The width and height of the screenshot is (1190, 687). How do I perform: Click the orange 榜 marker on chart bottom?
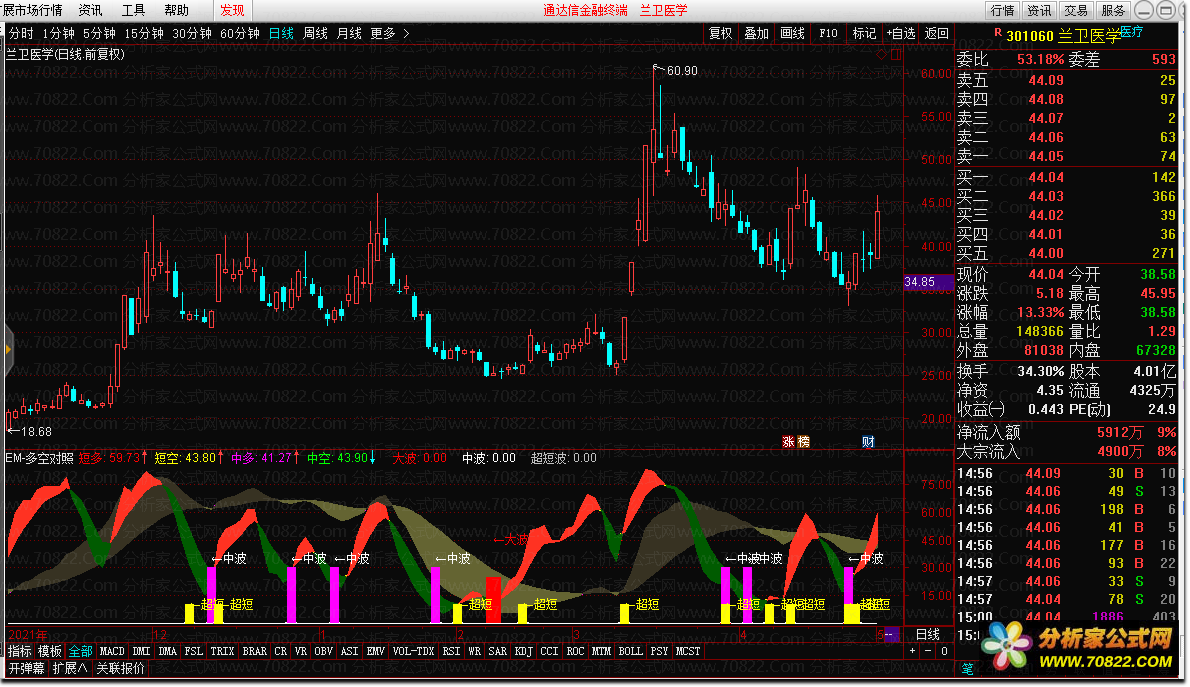pos(804,442)
